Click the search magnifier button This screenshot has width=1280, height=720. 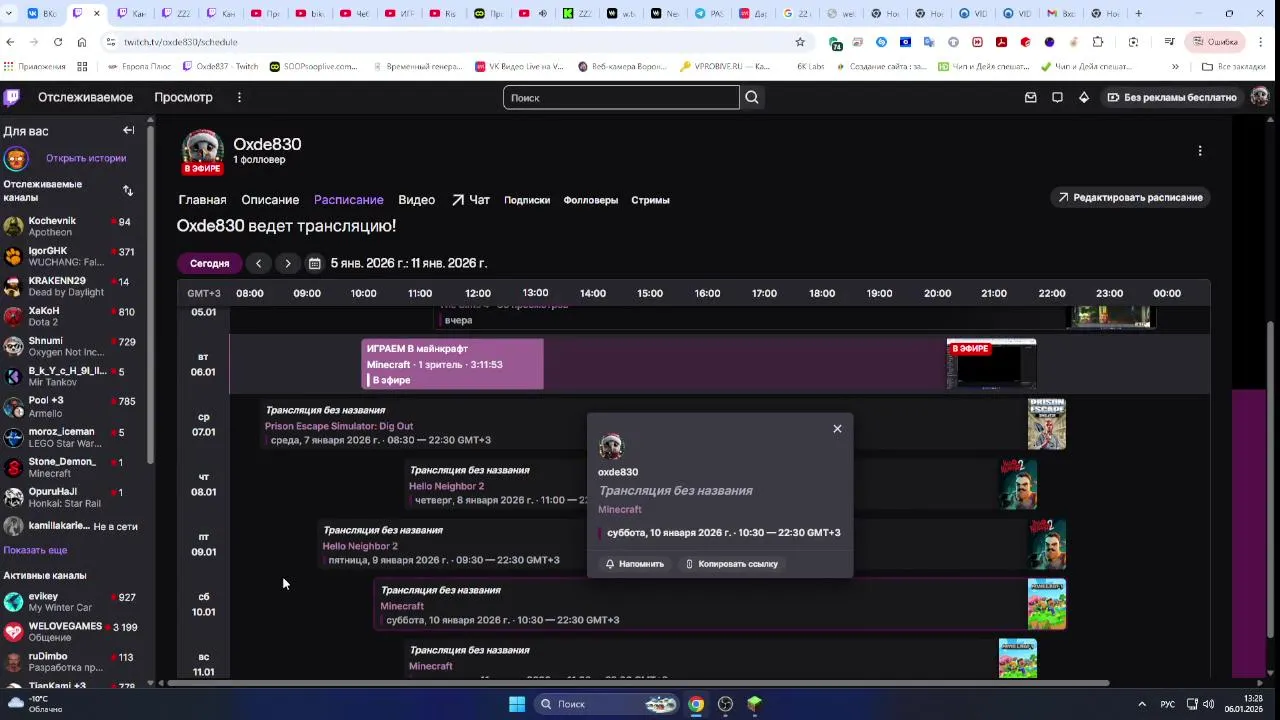click(752, 97)
